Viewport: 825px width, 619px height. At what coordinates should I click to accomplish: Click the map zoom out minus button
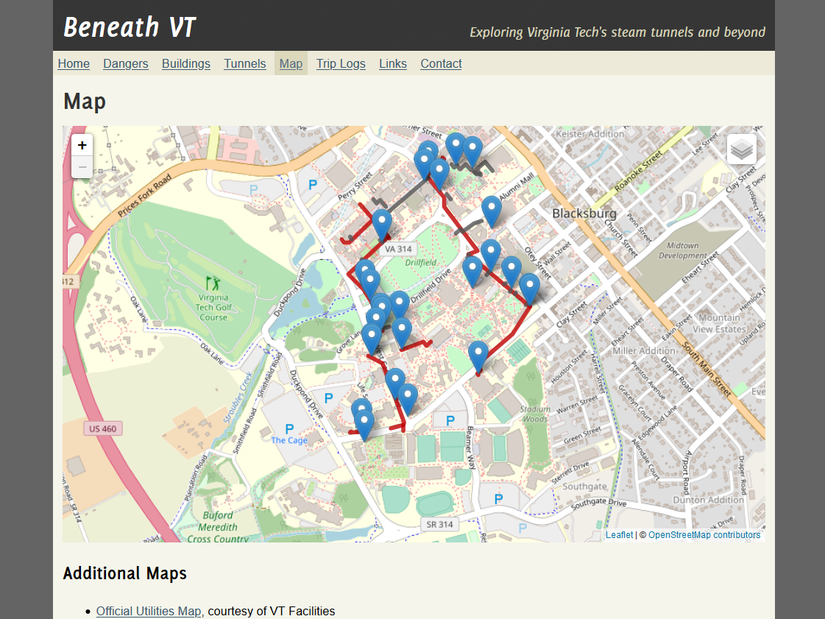82,167
